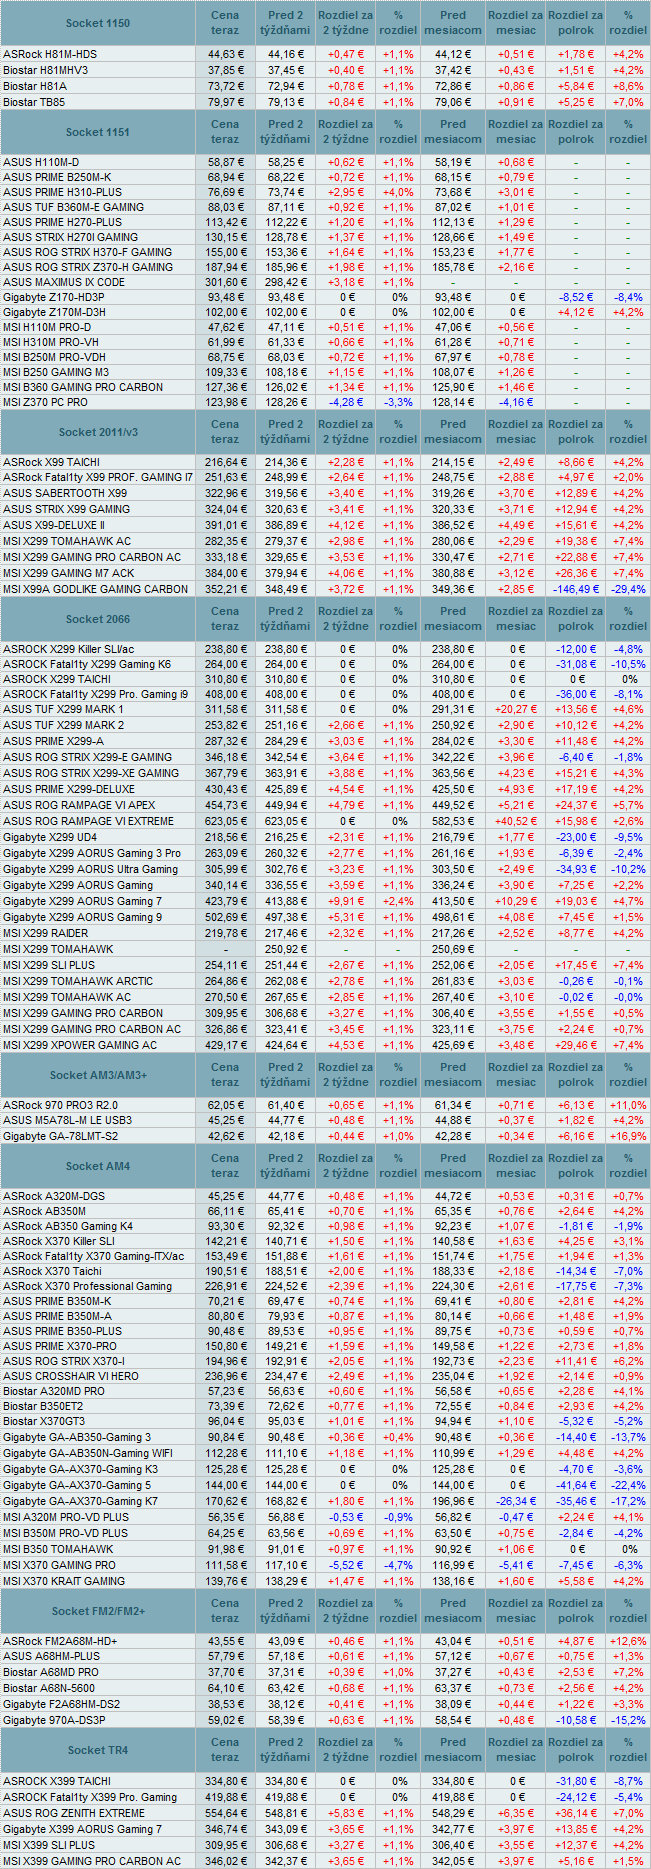Click the Socket FM2/FM2+ section header
The image size is (651, 1869).
[98, 1611]
